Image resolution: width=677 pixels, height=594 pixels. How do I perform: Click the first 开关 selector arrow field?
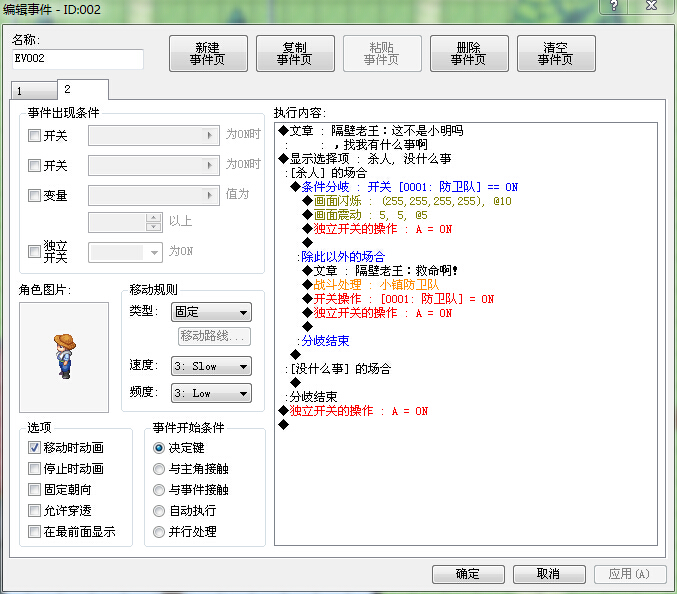(x=154, y=136)
